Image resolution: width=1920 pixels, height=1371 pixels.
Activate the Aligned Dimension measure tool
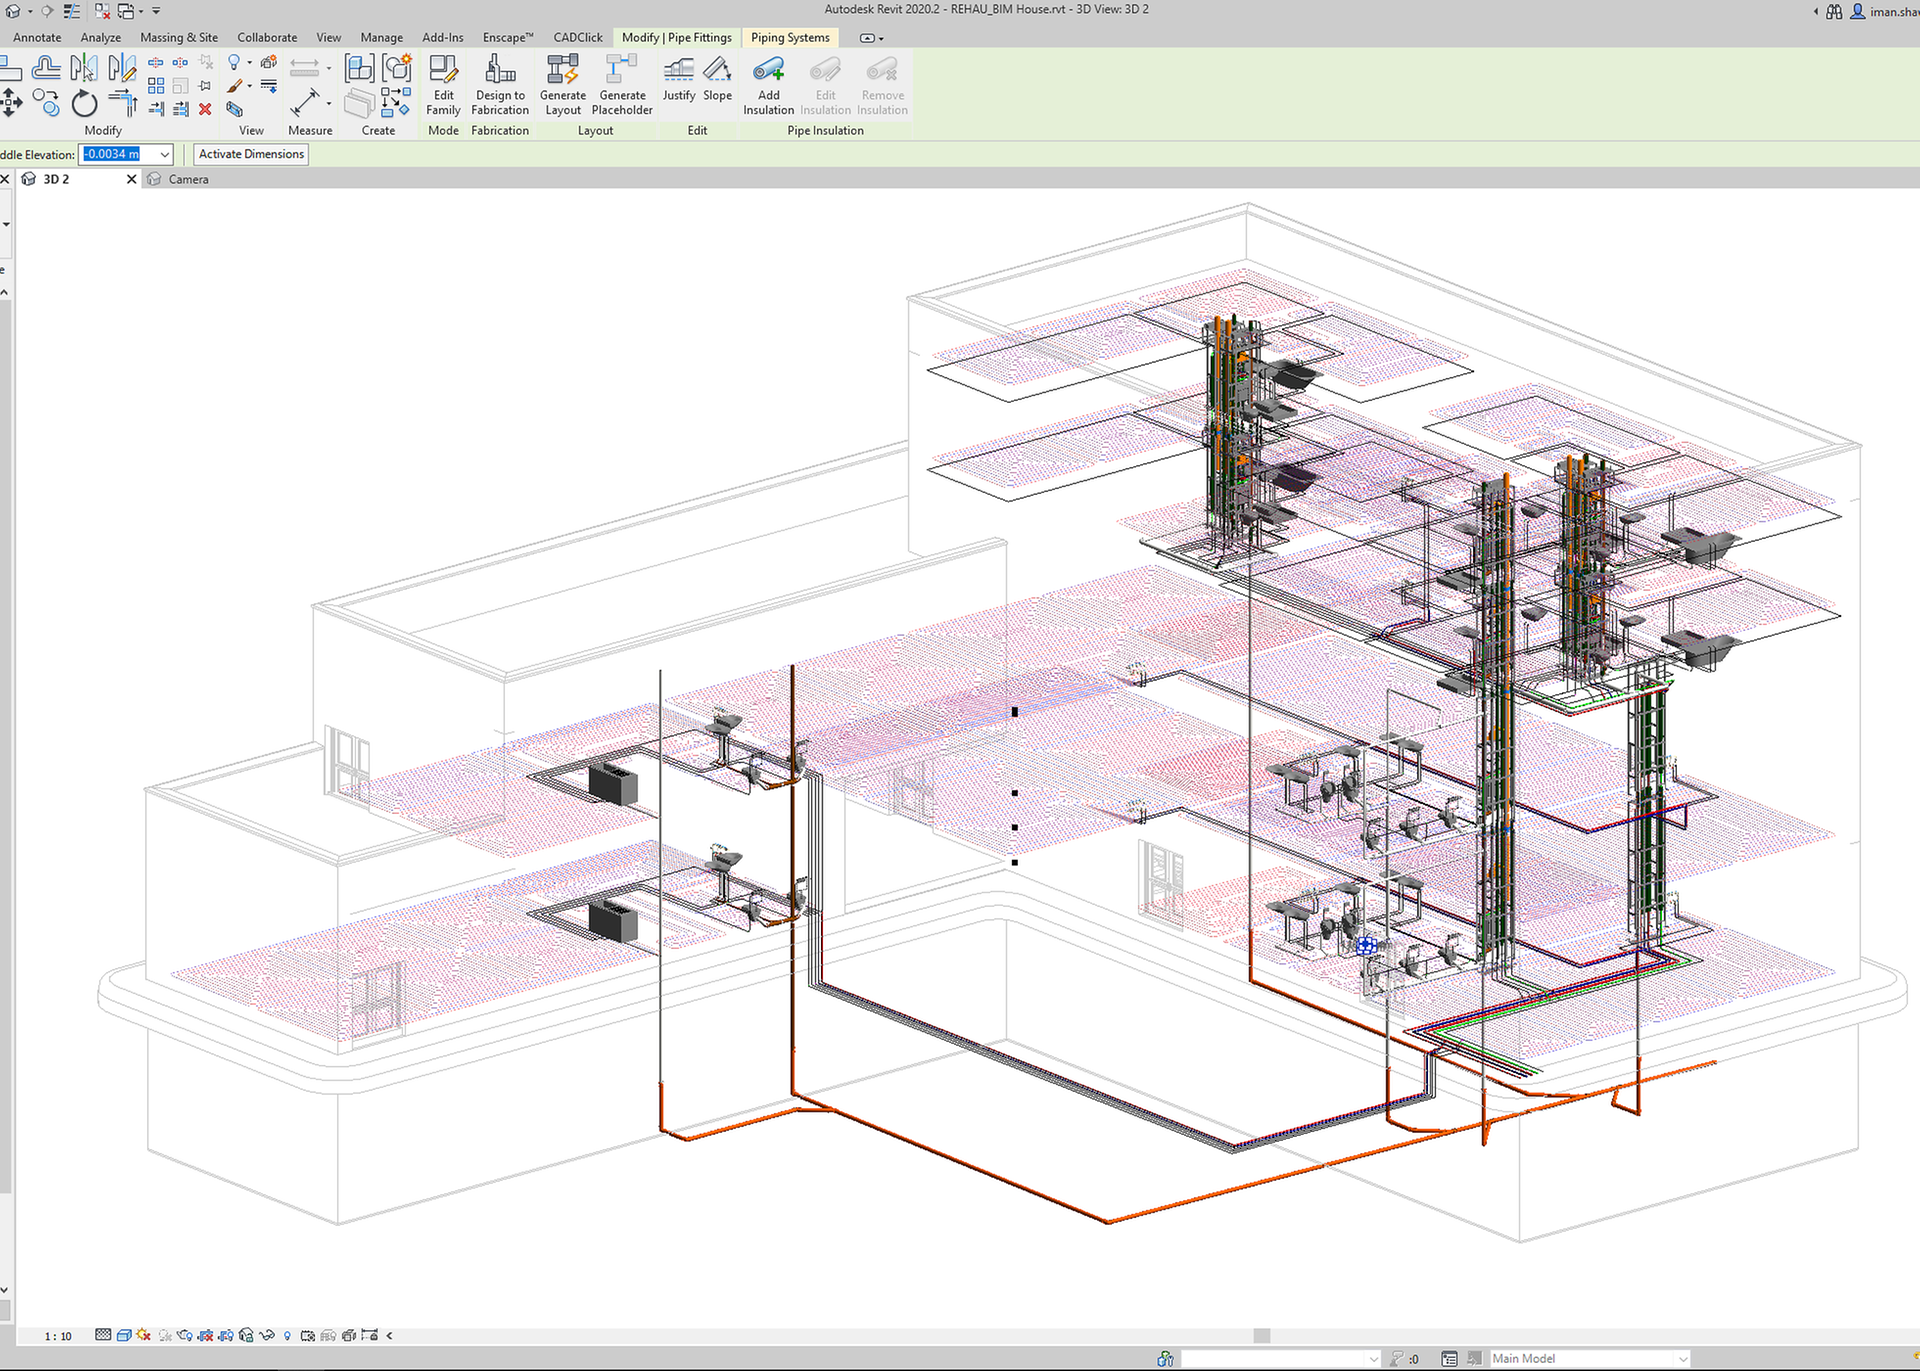pyautogui.click(x=307, y=100)
